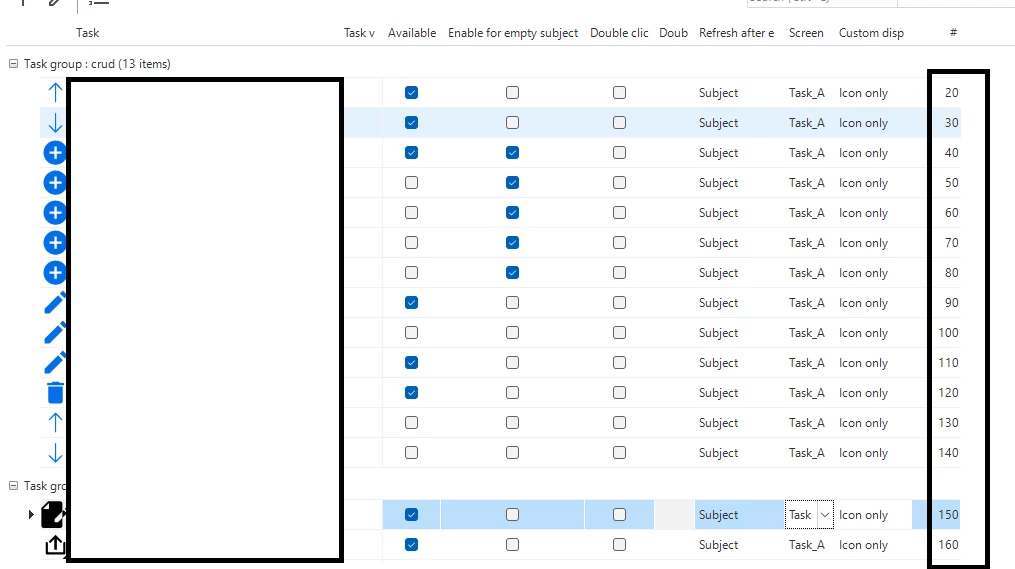This screenshot has width=1015, height=569.
Task: Click the Double clic column header
Action: coord(619,33)
